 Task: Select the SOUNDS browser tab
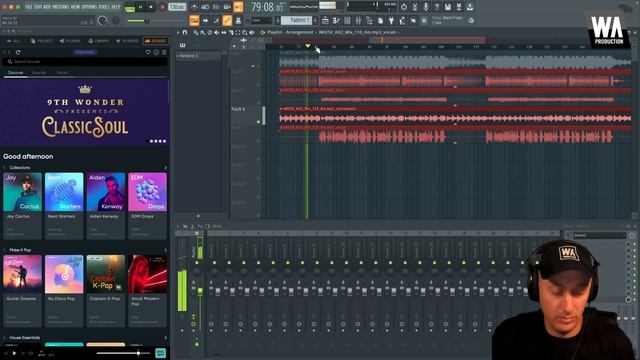[156, 41]
